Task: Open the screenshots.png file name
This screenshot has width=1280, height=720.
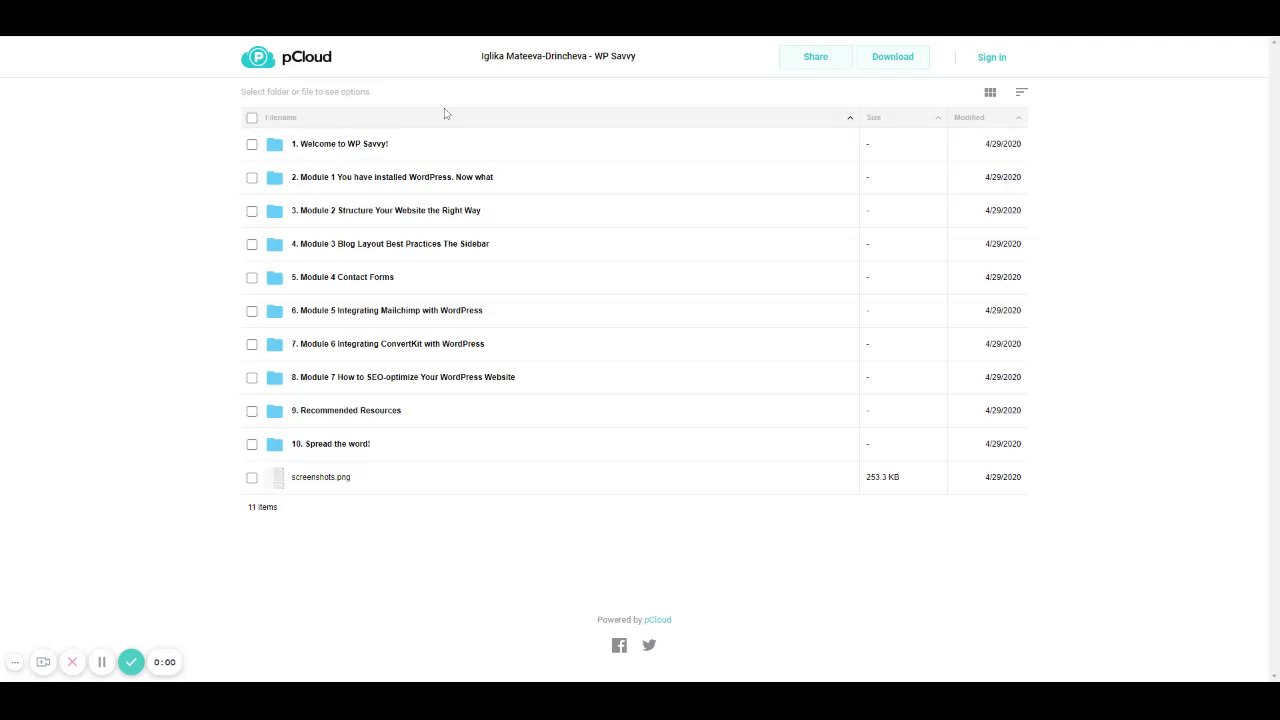Action: click(x=321, y=477)
